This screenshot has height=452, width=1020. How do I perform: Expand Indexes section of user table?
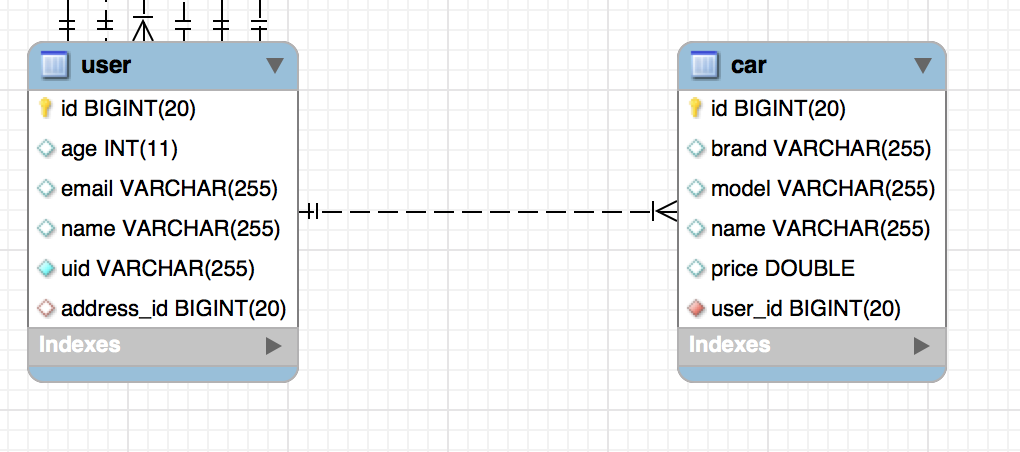(x=274, y=346)
